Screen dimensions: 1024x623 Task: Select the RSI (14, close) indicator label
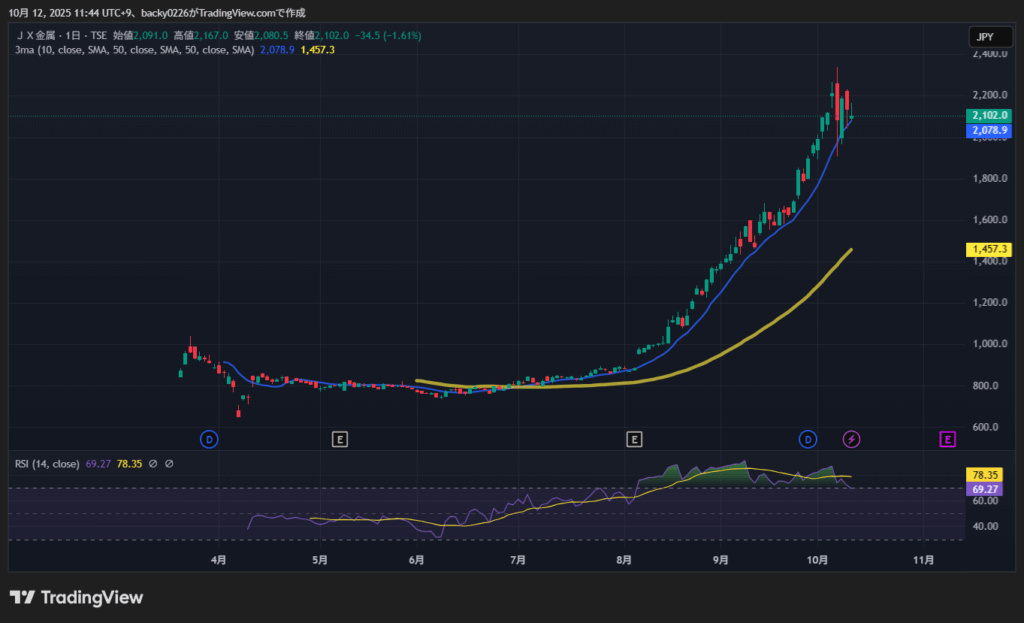pyautogui.click(x=47, y=464)
